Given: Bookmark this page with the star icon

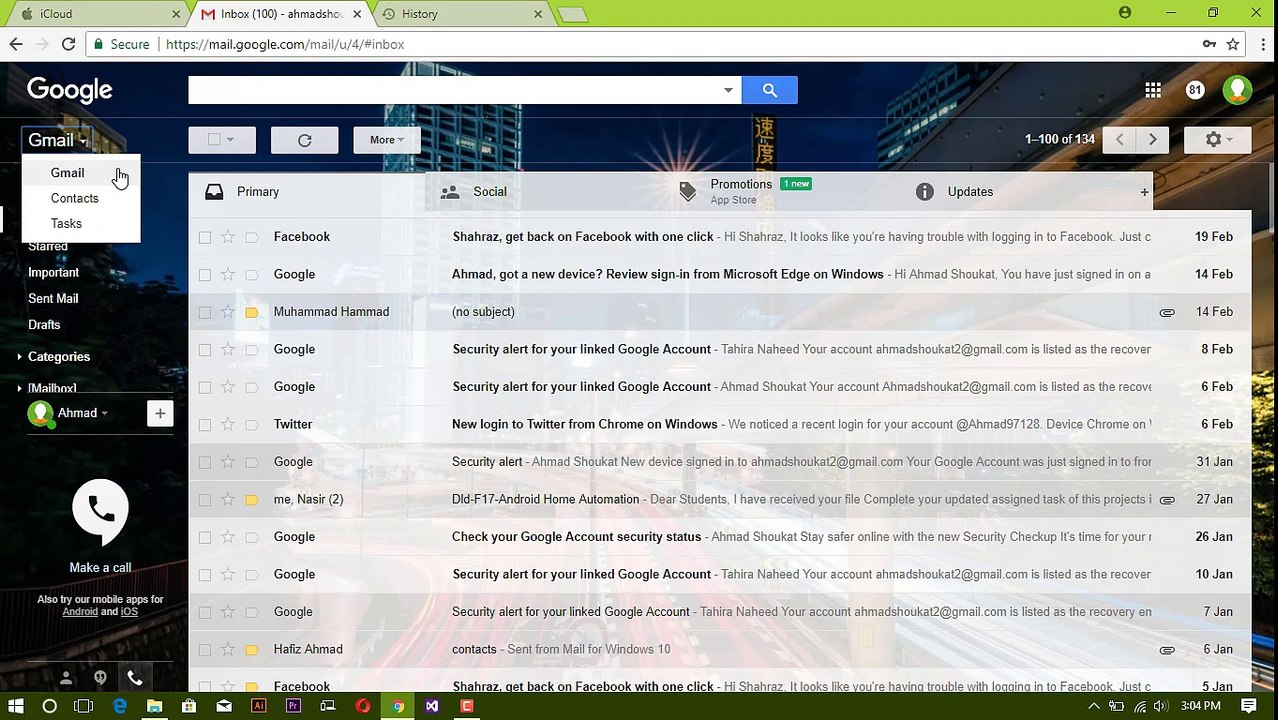Looking at the screenshot, I should pos(1233,44).
